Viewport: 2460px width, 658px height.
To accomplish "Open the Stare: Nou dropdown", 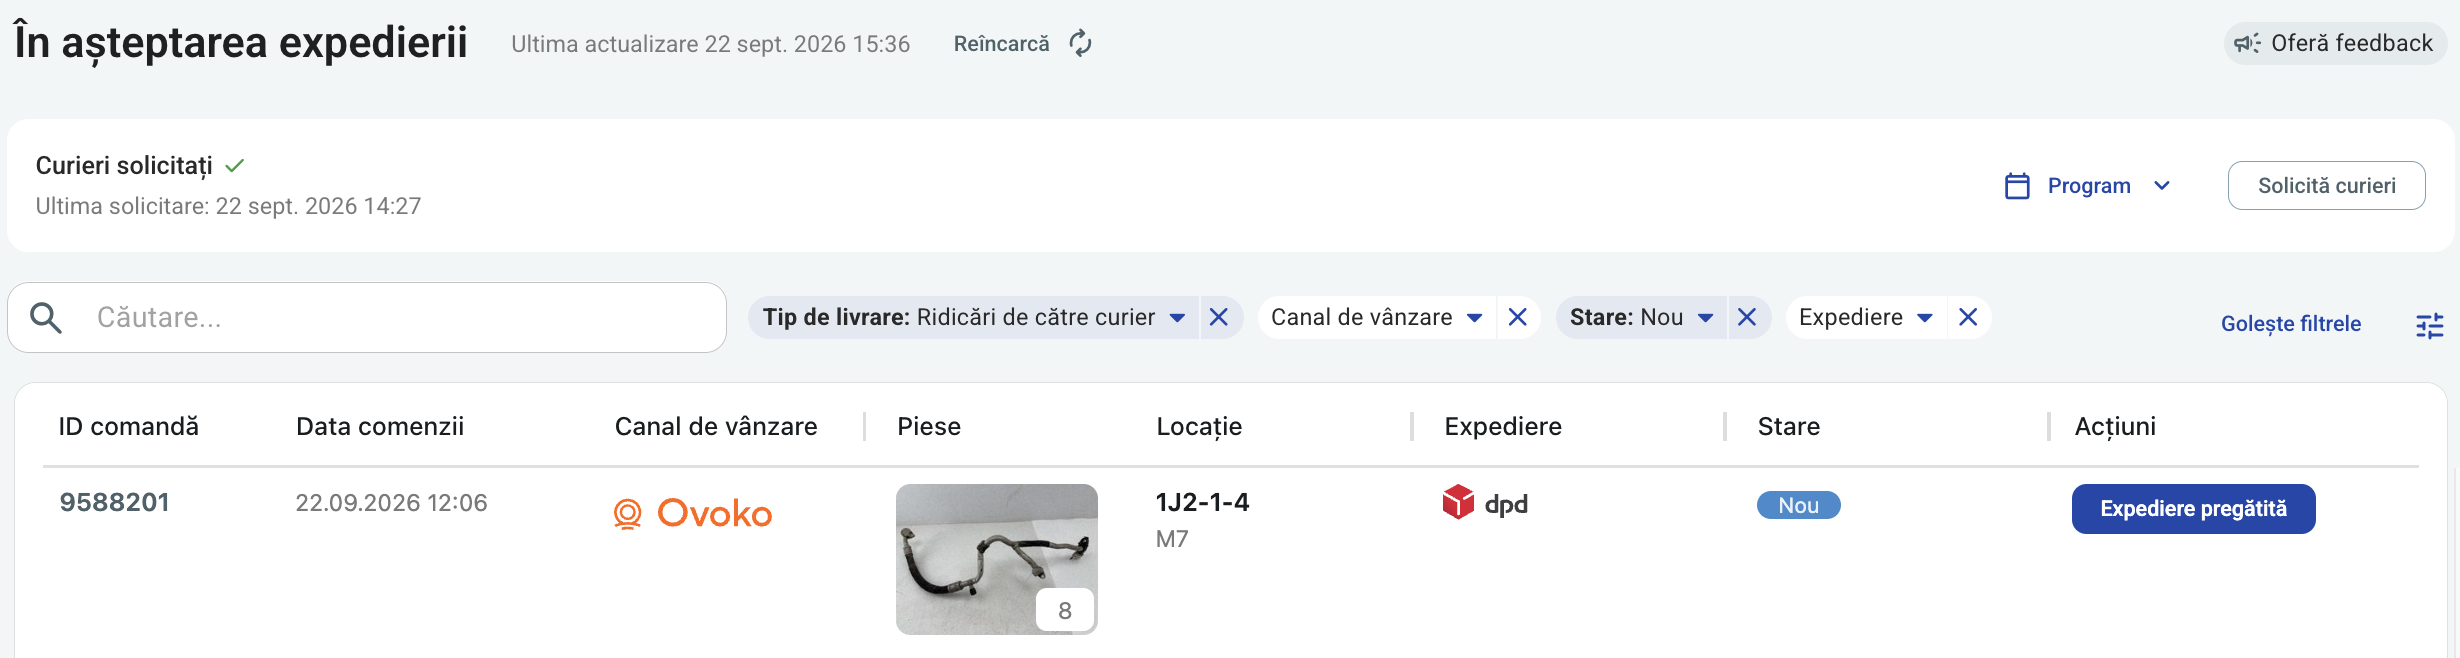I will click(1706, 318).
